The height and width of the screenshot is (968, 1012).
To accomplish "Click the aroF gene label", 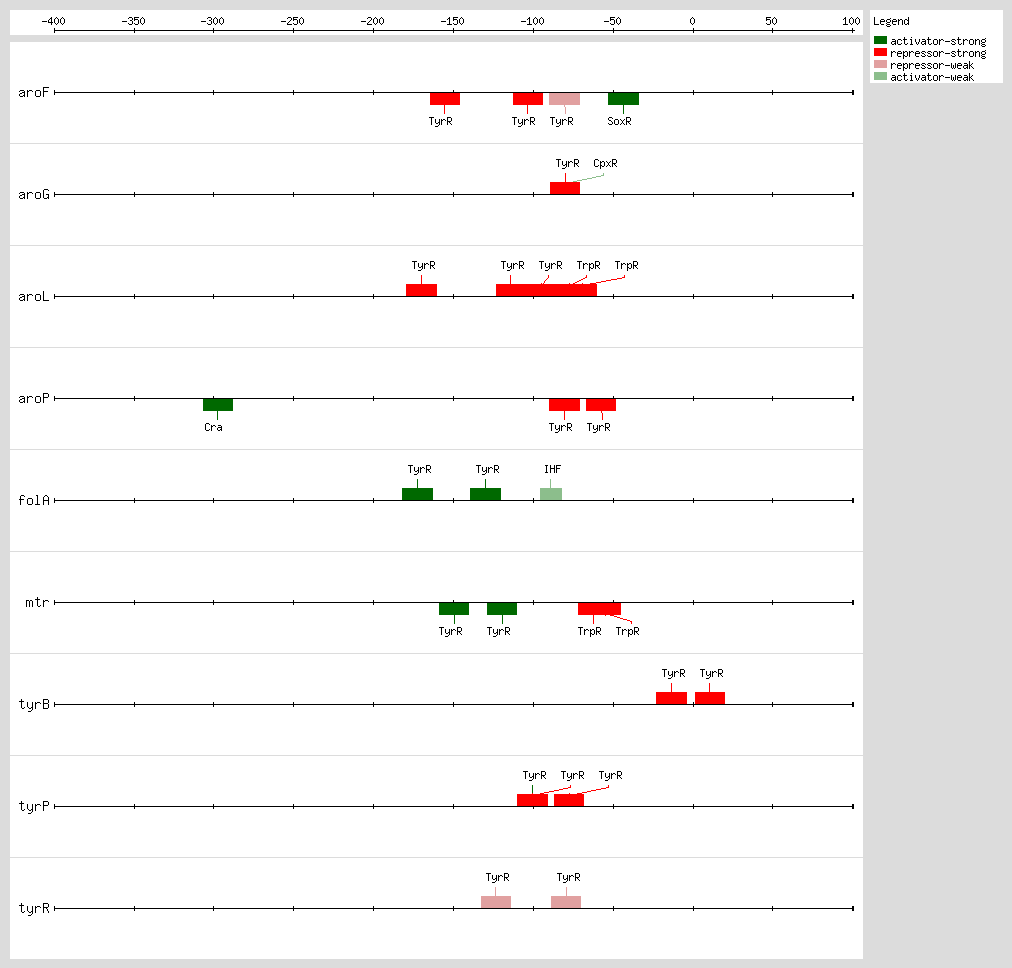I will 34,92.
